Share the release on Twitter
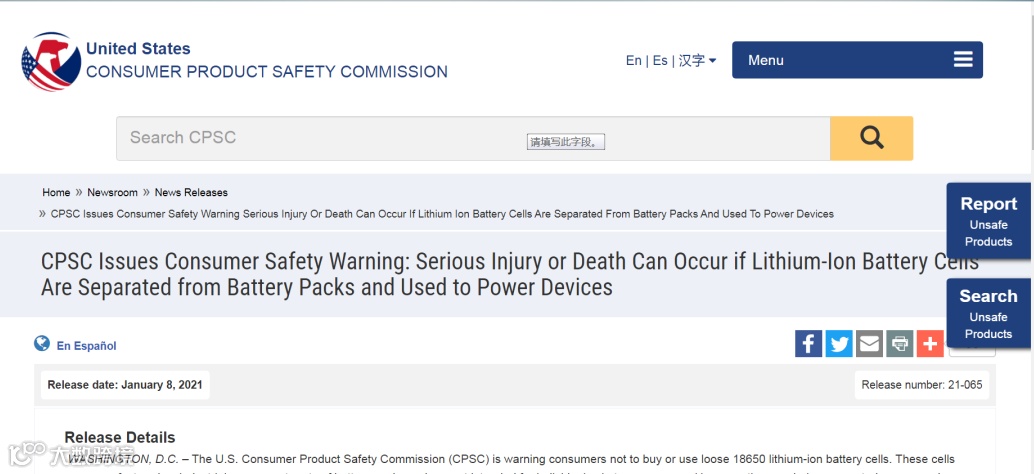 tap(839, 343)
